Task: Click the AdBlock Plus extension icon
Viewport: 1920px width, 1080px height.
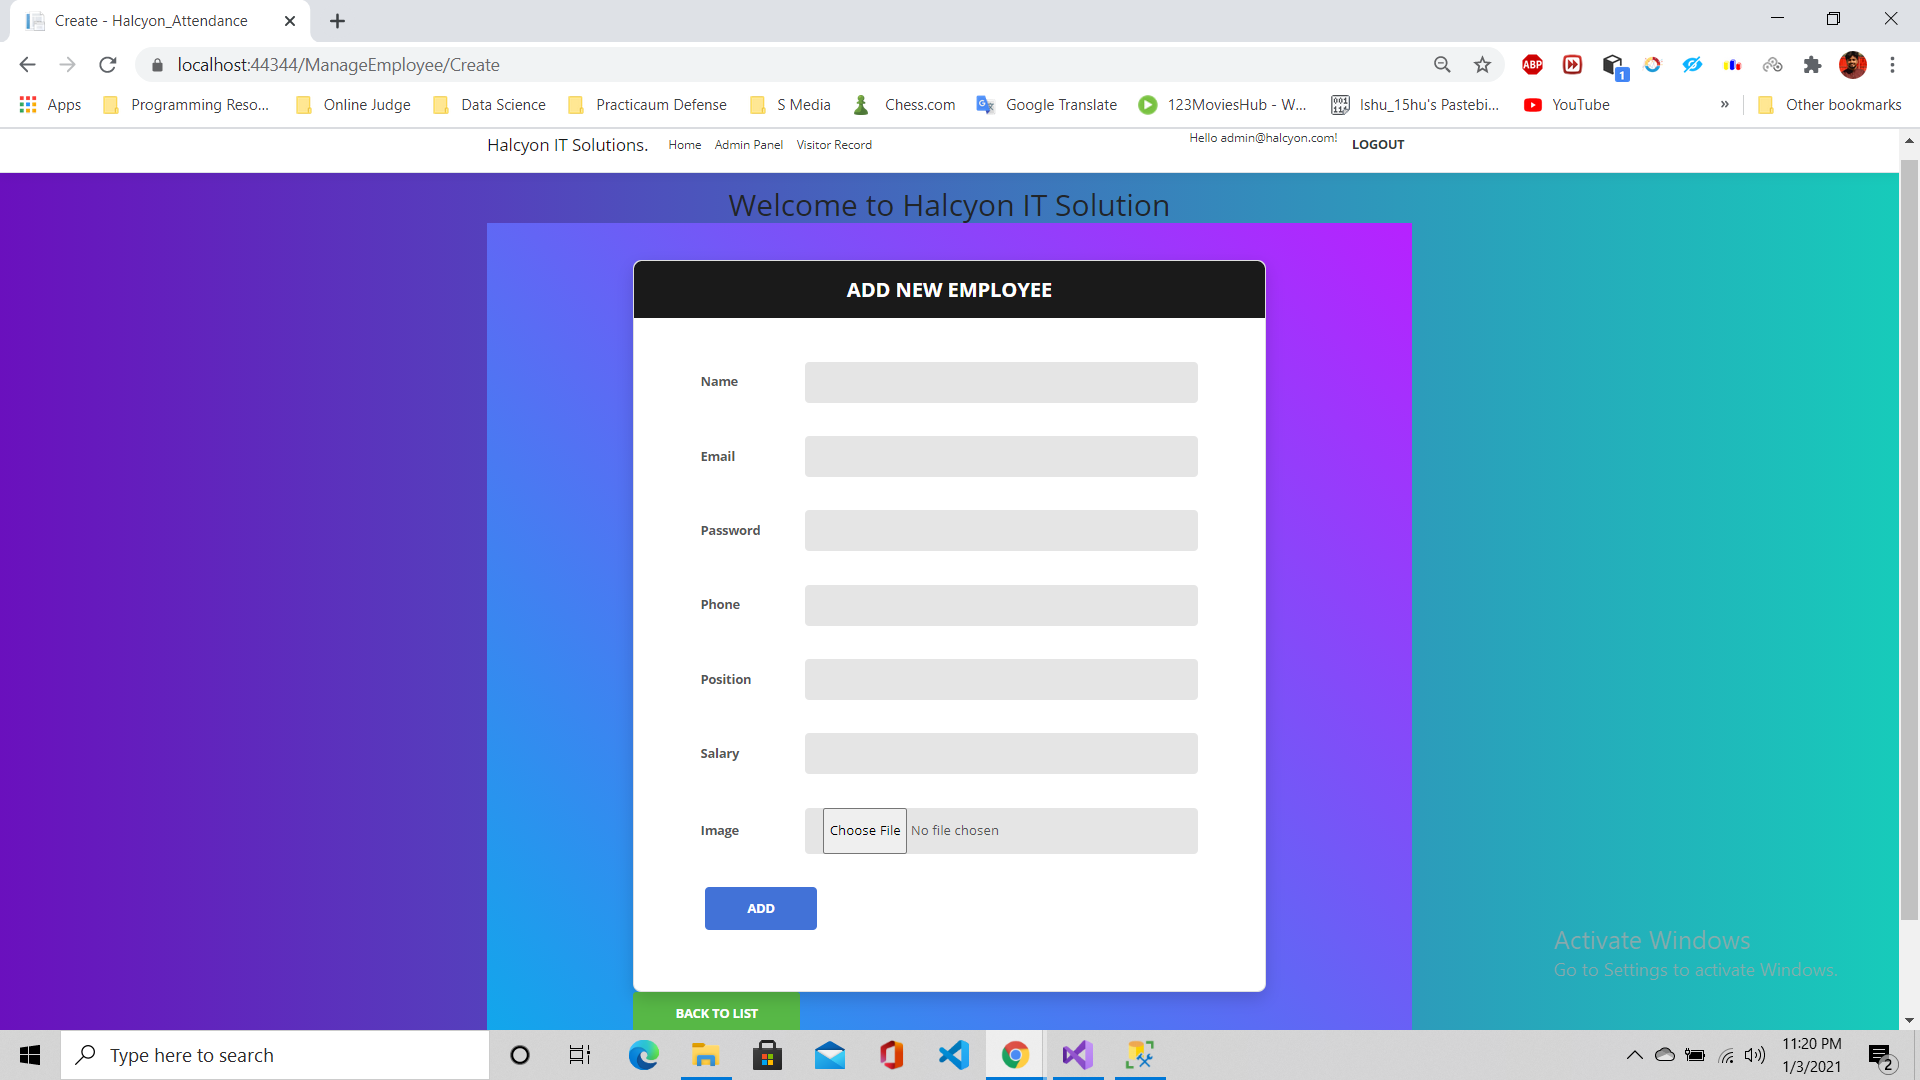Action: tap(1532, 65)
